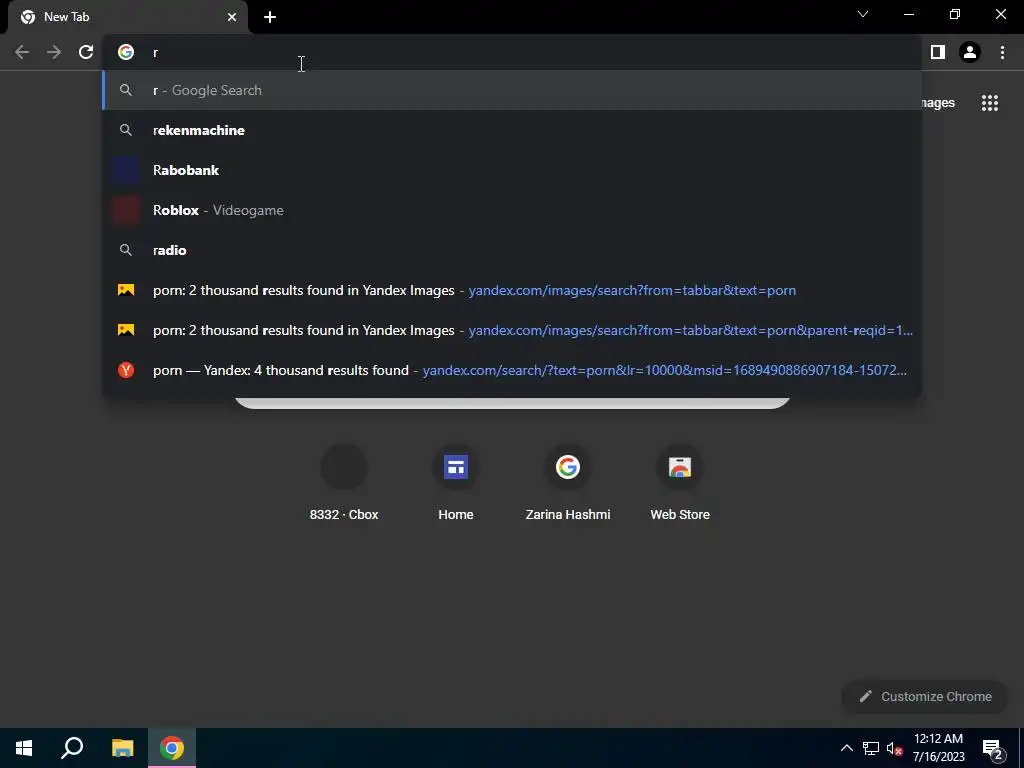Open the network status tray icon

click(871, 748)
